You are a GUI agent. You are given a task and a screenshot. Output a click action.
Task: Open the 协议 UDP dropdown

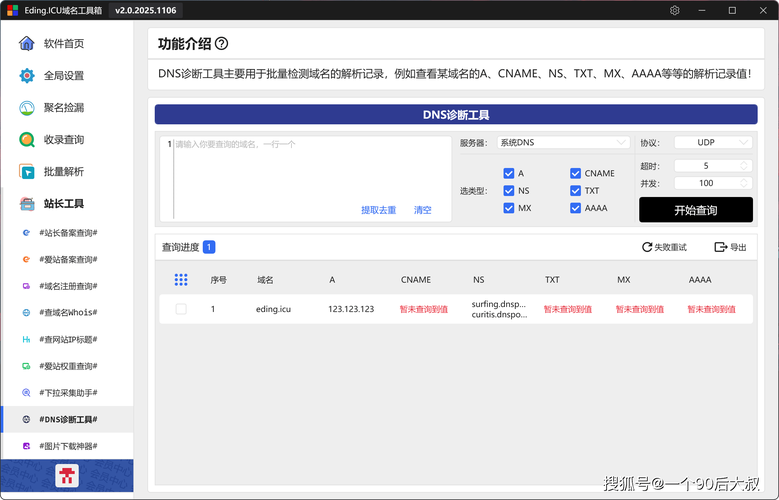point(713,143)
